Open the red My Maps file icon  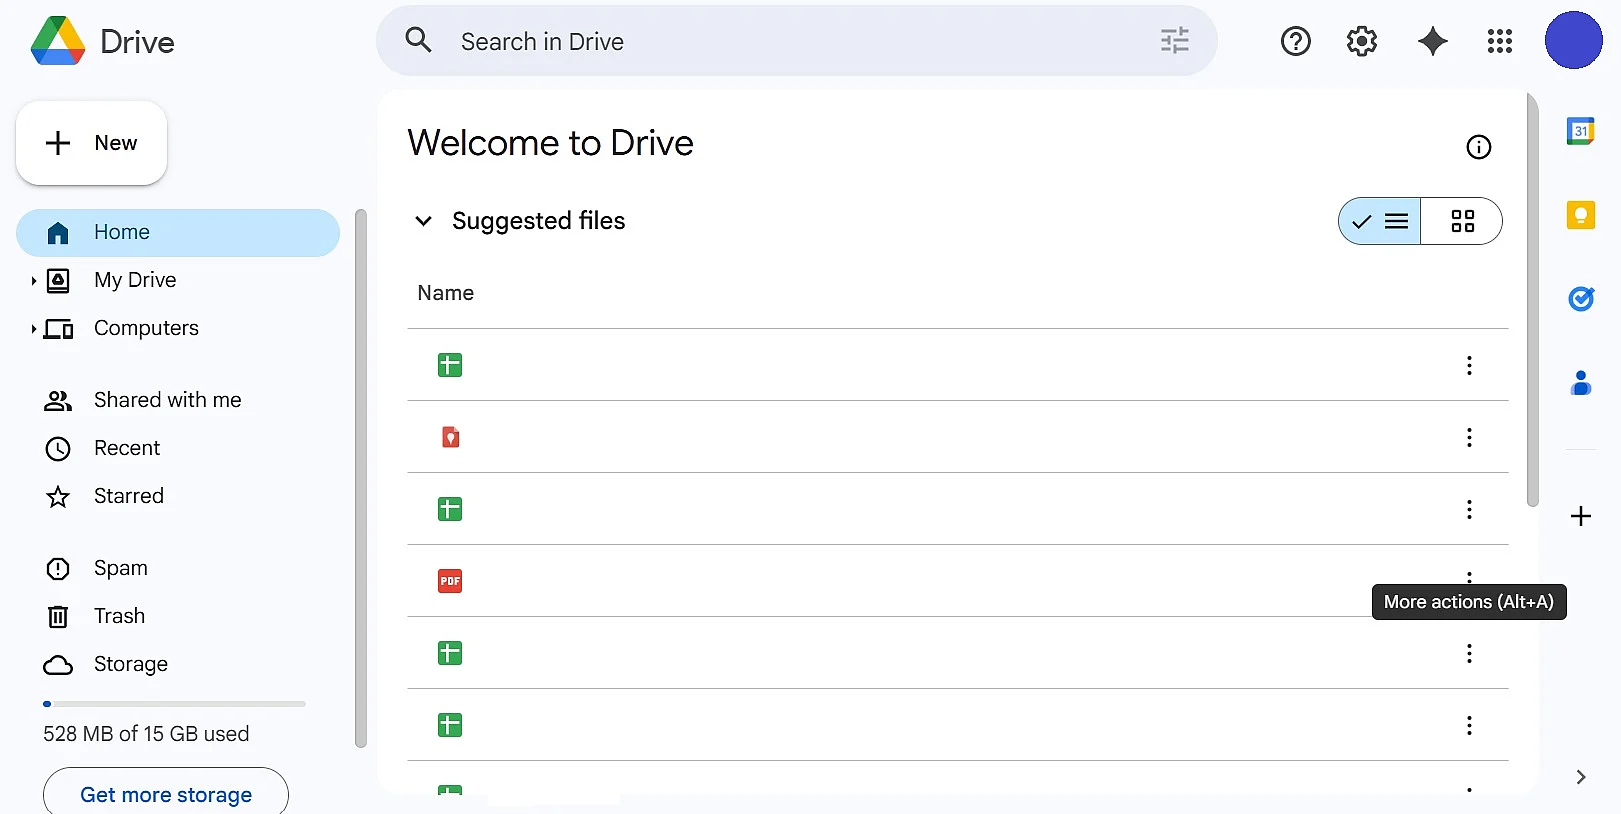click(x=450, y=437)
